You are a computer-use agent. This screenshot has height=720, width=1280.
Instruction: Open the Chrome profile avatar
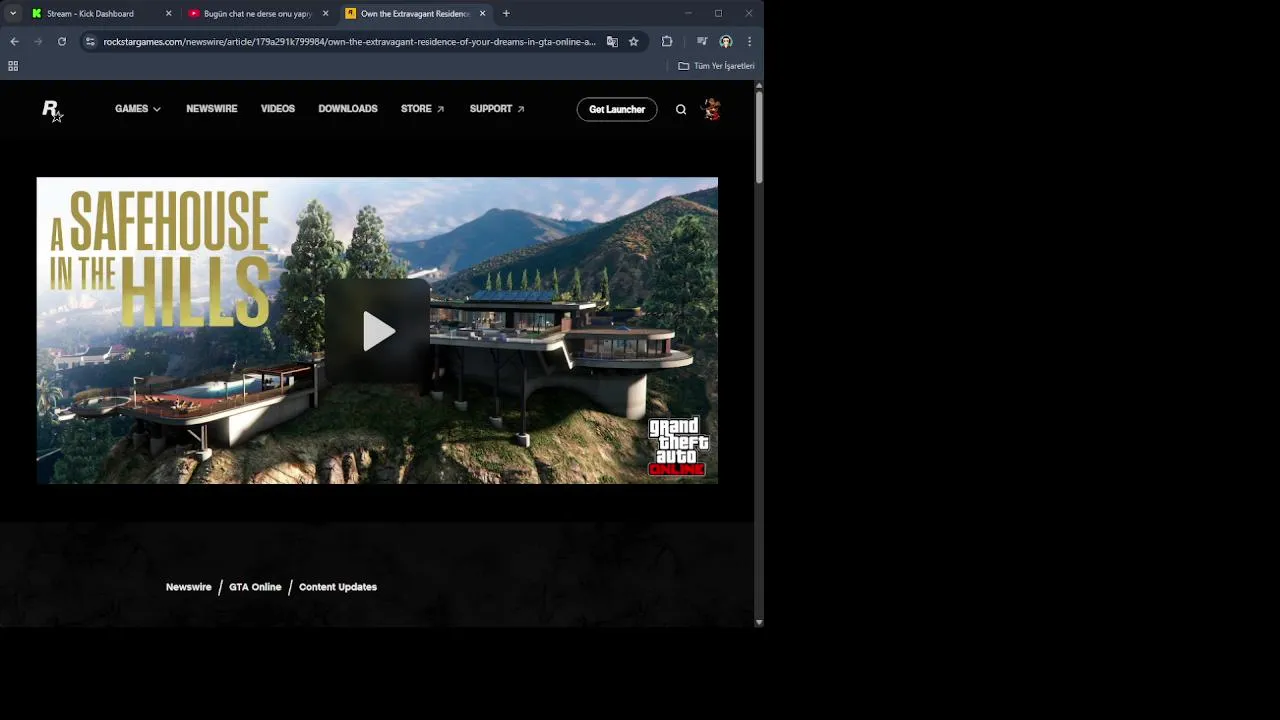(726, 41)
